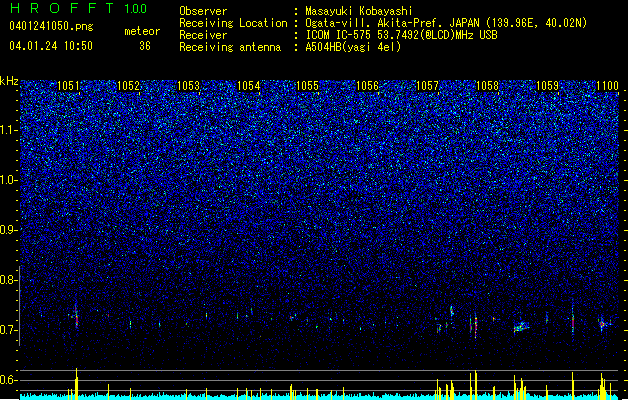The height and width of the screenshot is (400, 629).
Task: Click the HROFFT program title
Action: [x=62, y=8]
